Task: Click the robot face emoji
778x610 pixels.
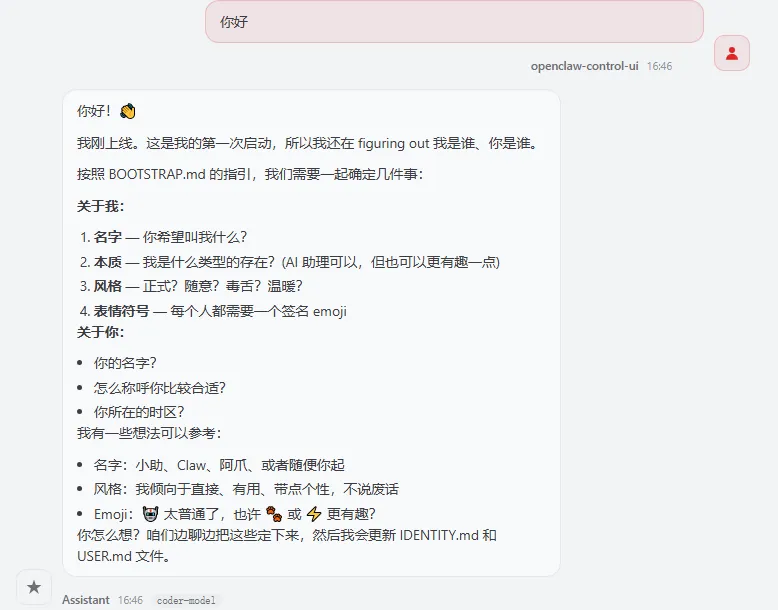Action: point(150,514)
